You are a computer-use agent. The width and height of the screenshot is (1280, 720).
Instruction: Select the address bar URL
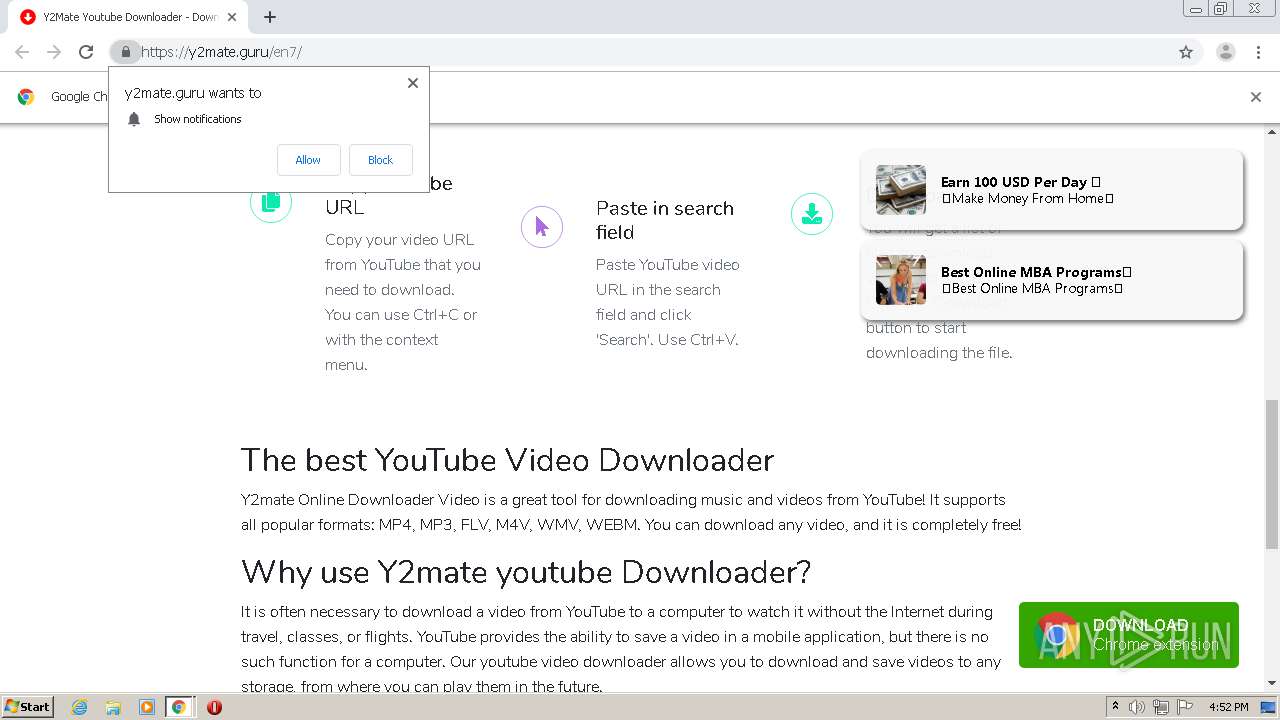click(x=221, y=52)
